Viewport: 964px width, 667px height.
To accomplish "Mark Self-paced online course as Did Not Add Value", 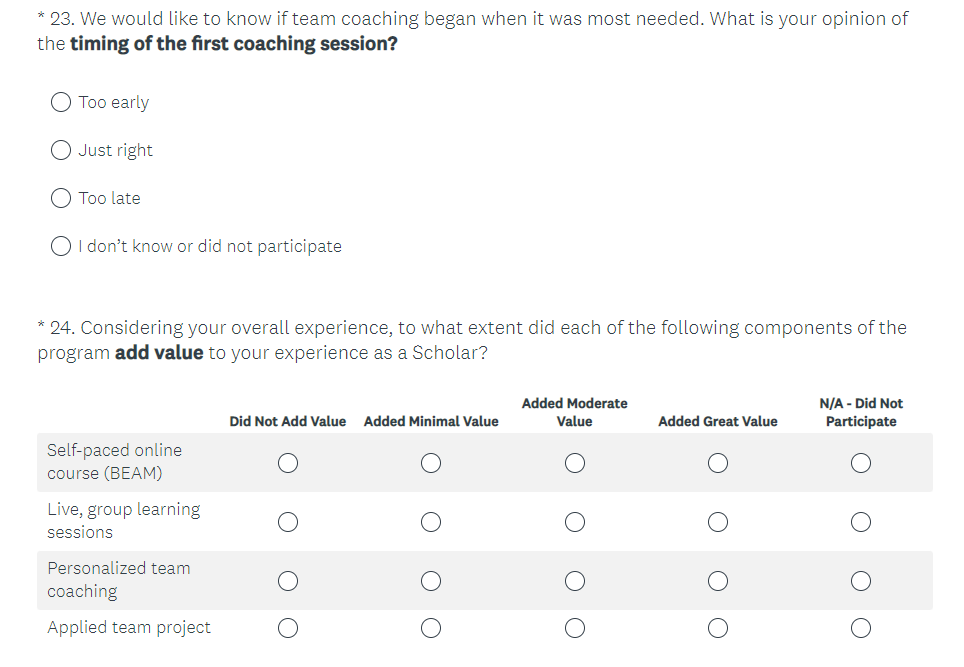I will (x=288, y=463).
